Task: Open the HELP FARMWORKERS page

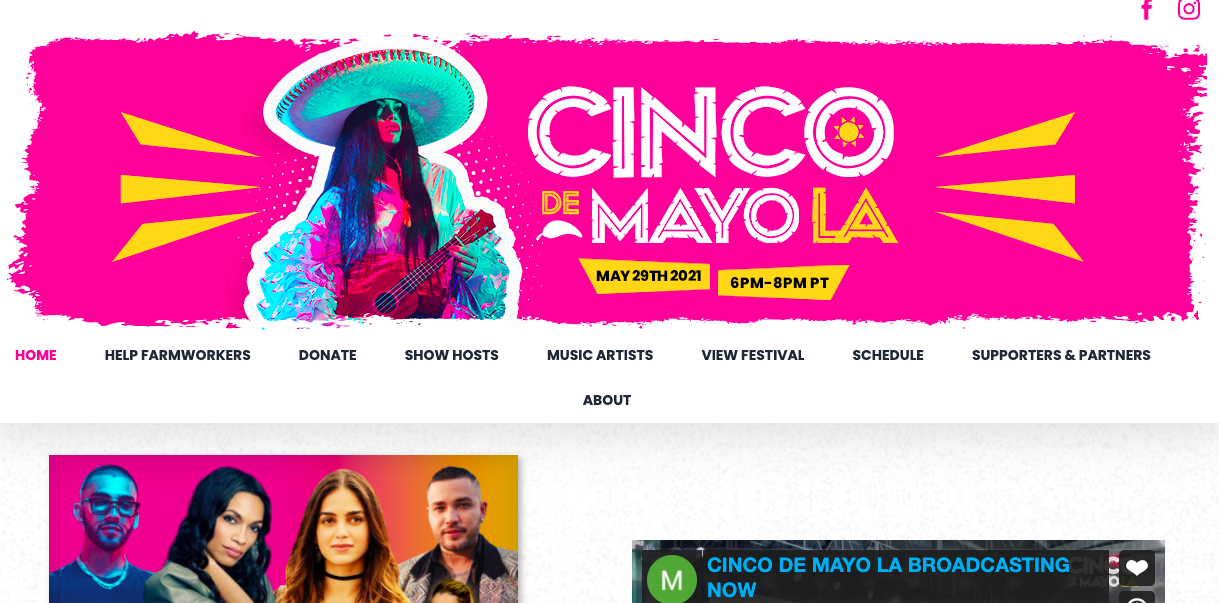Action: pyautogui.click(x=178, y=355)
